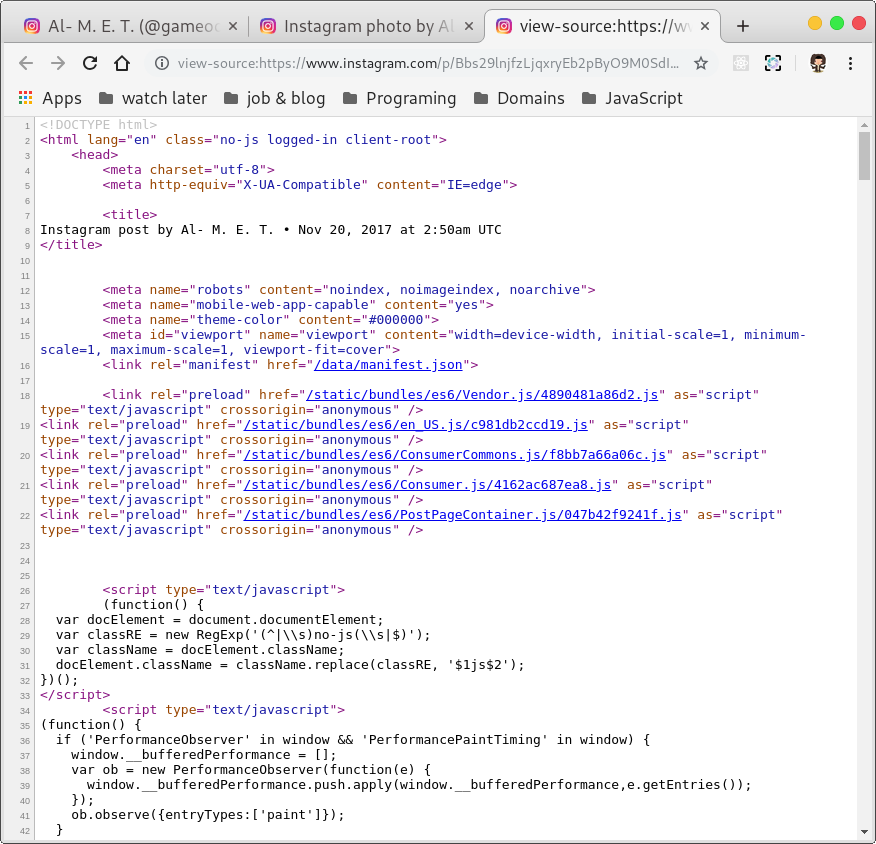Bookmark this page with the star icon
This screenshot has width=876, height=844.
[x=701, y=63]
